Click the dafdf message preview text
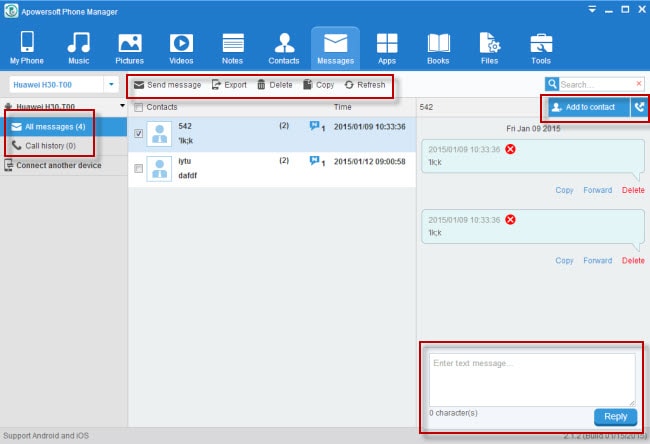The height and width of the screenshot is (444, 650). (x=187, y=176)
